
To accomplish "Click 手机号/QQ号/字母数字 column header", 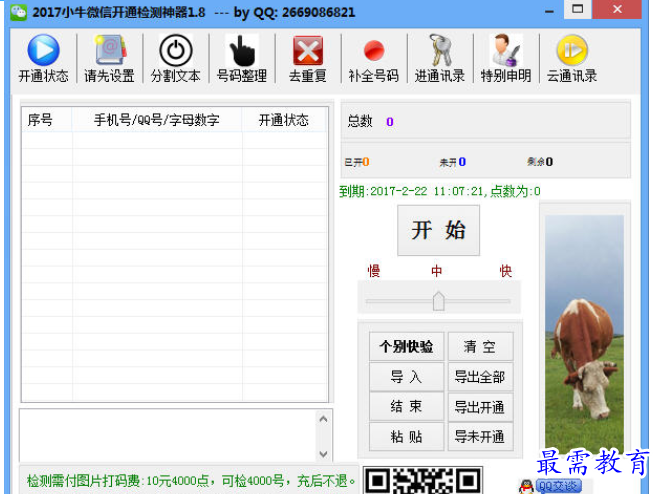I will [157, 120].
